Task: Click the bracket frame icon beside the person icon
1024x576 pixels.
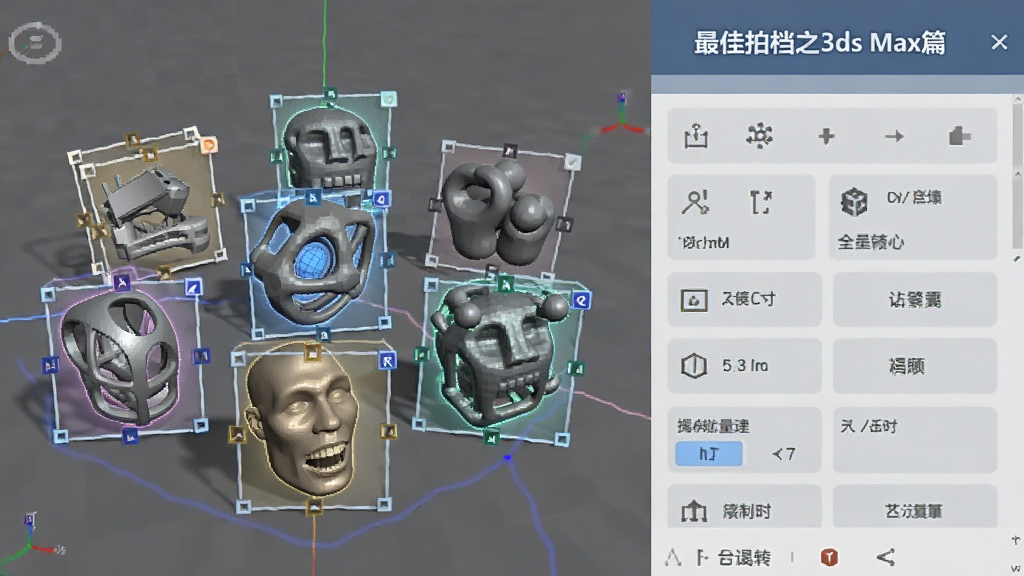Action: click(761, 202)
